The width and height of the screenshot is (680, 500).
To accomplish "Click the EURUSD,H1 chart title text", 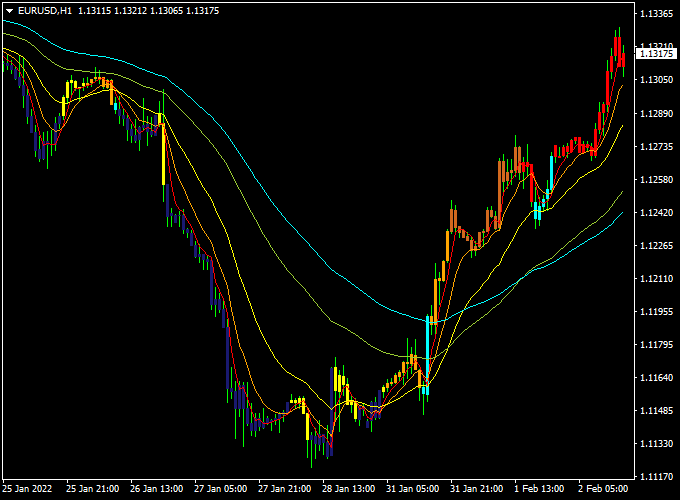I will (x=45, y=11).
